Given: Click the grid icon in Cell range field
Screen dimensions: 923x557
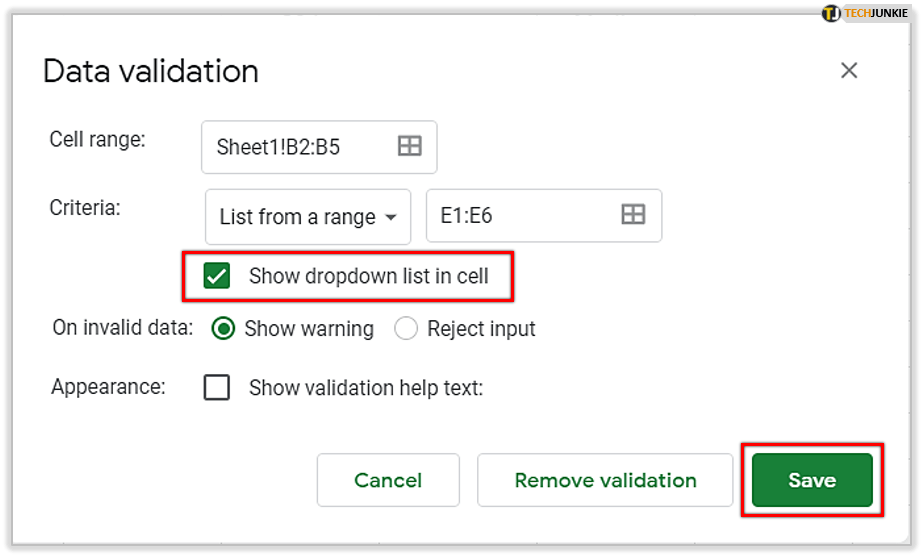Looking at the screenshot, I should click(410, 147).
